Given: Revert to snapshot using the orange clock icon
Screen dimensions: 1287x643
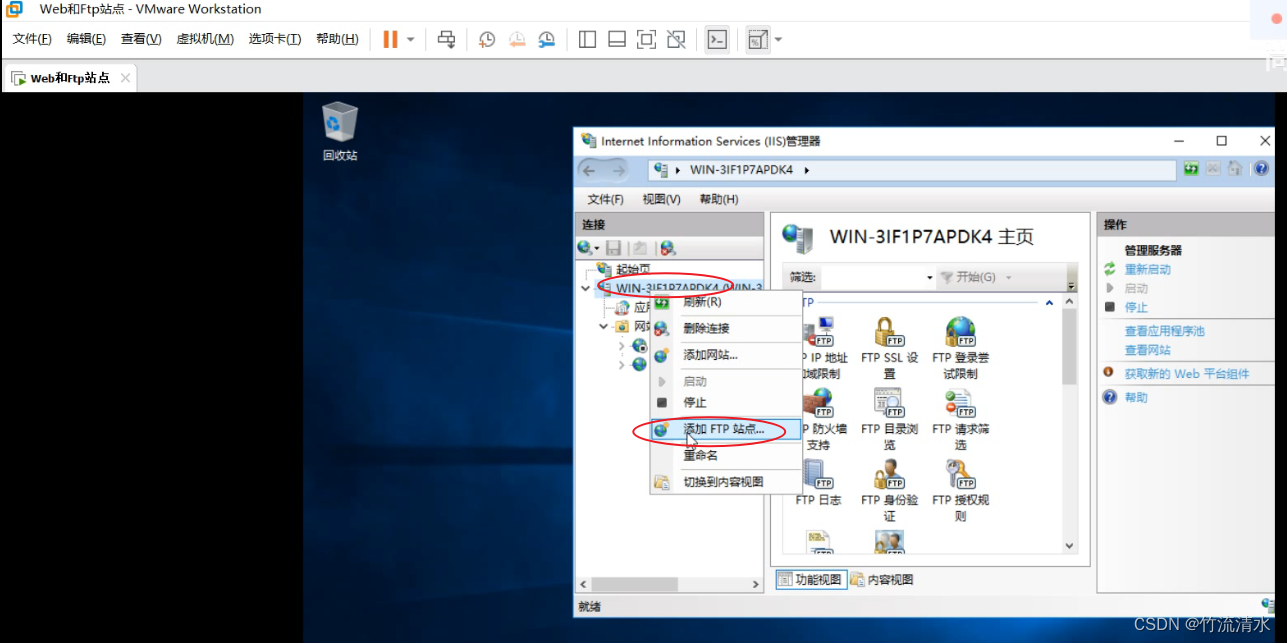Looking at the screenshot, I should (x=517, y=39).
